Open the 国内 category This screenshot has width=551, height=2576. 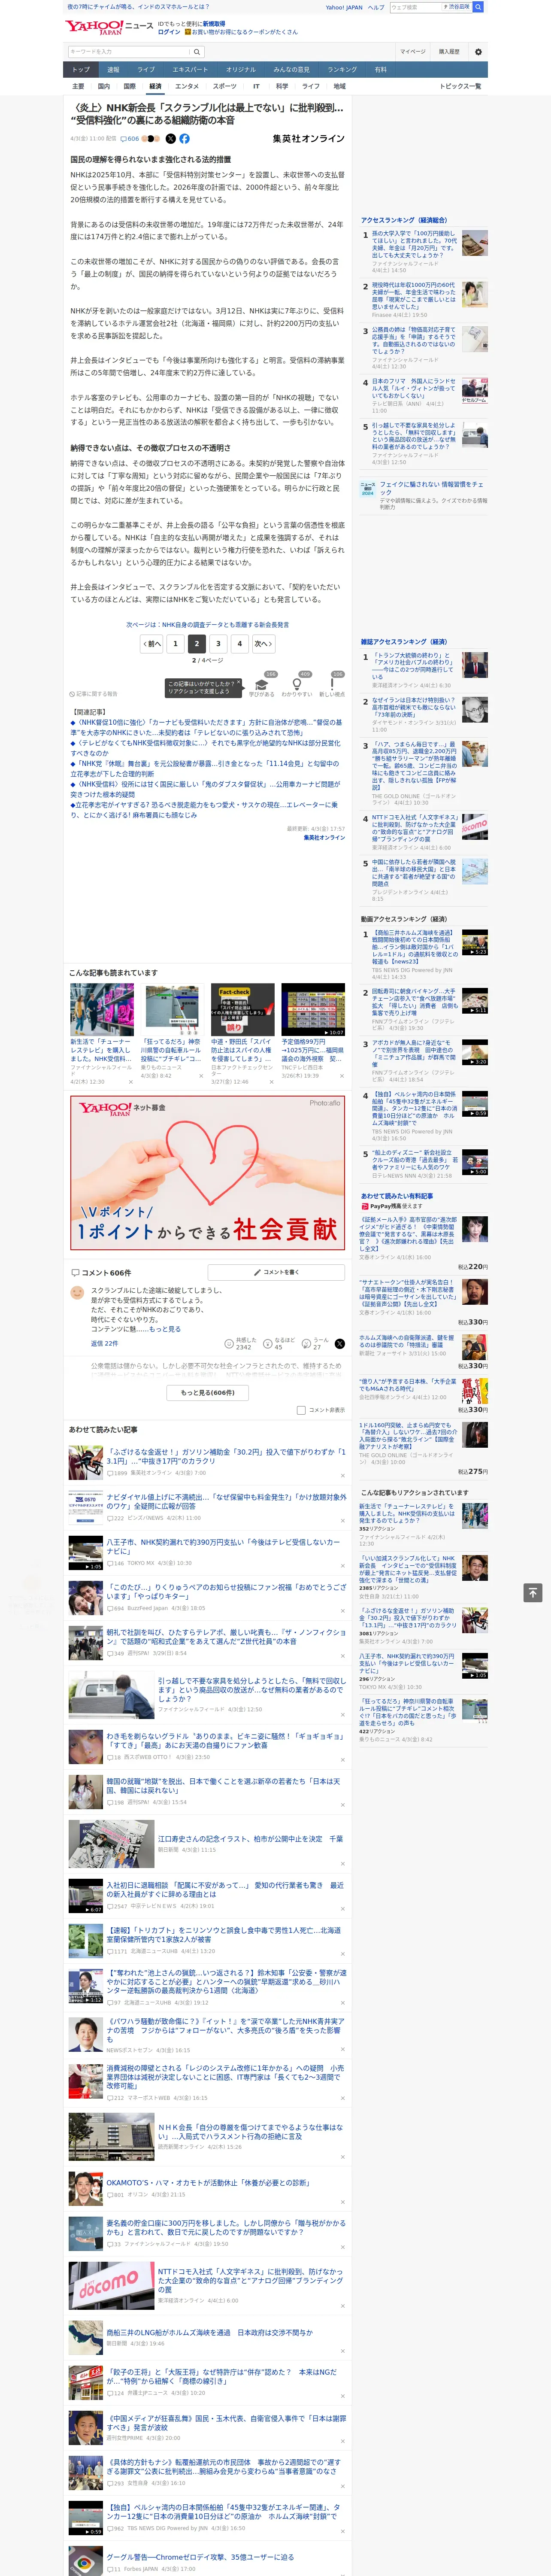[104, 86]
